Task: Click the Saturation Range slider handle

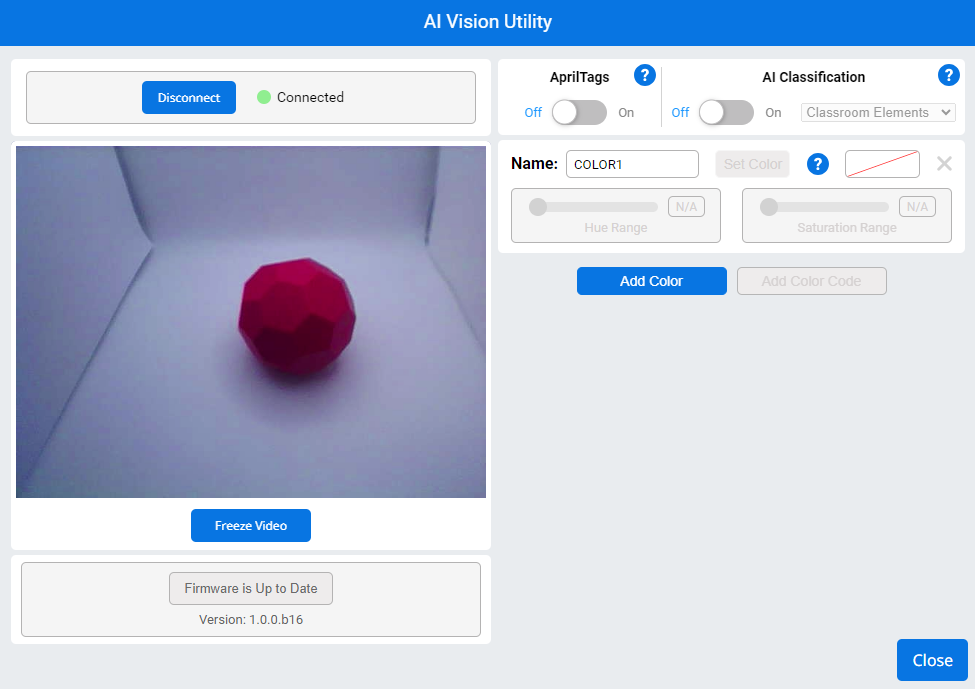Action: click(x=770, y=206)
